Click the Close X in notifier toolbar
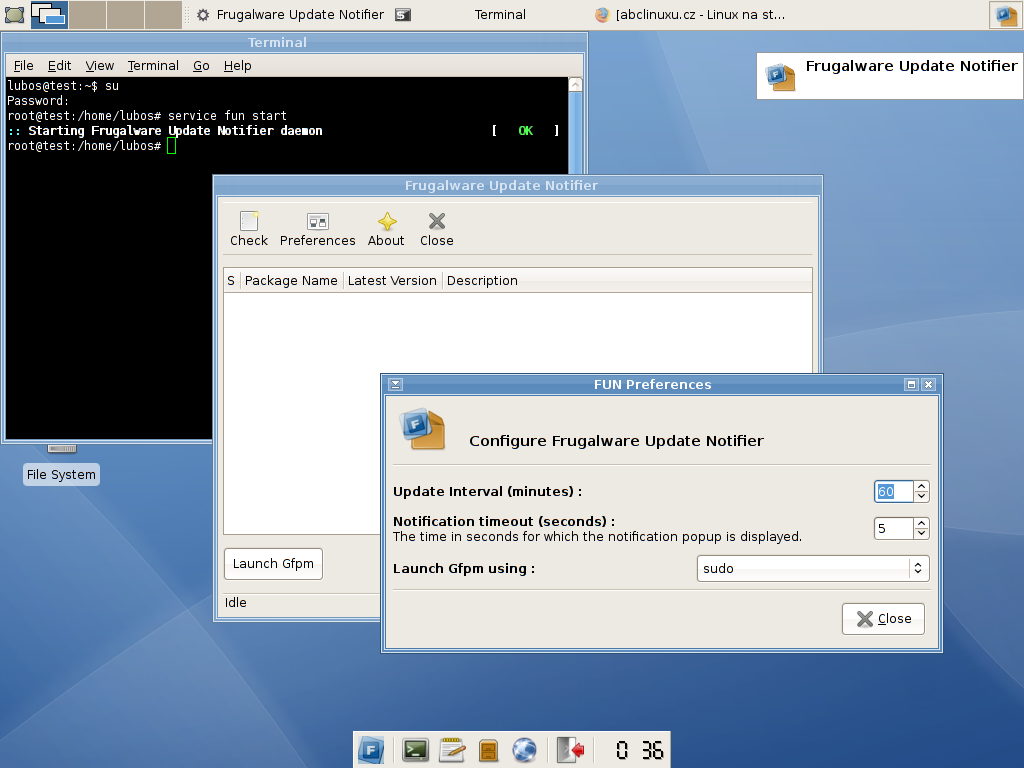Viewport: 1024px width, 768px height. 437,221
